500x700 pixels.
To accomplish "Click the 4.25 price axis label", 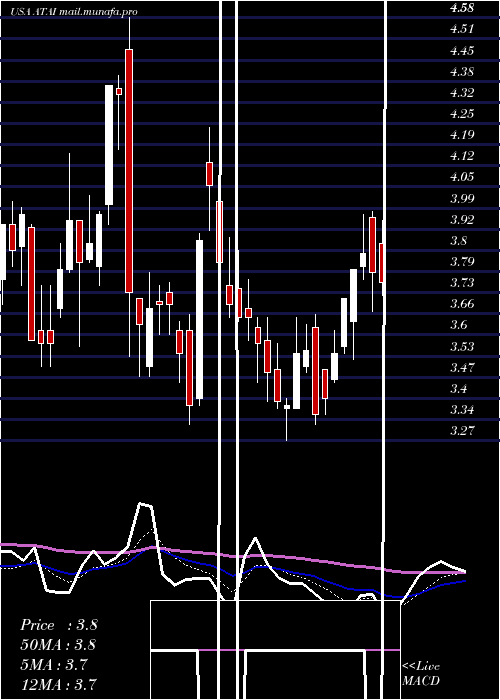I will (462, 114).
